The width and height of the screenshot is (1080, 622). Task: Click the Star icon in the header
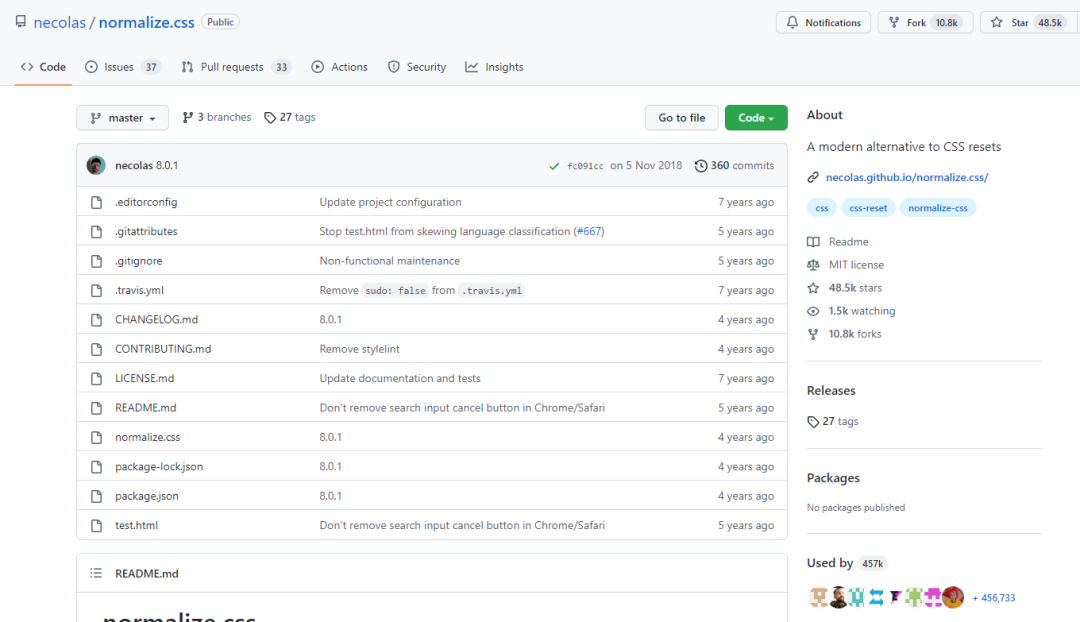(x=996, y=23)
